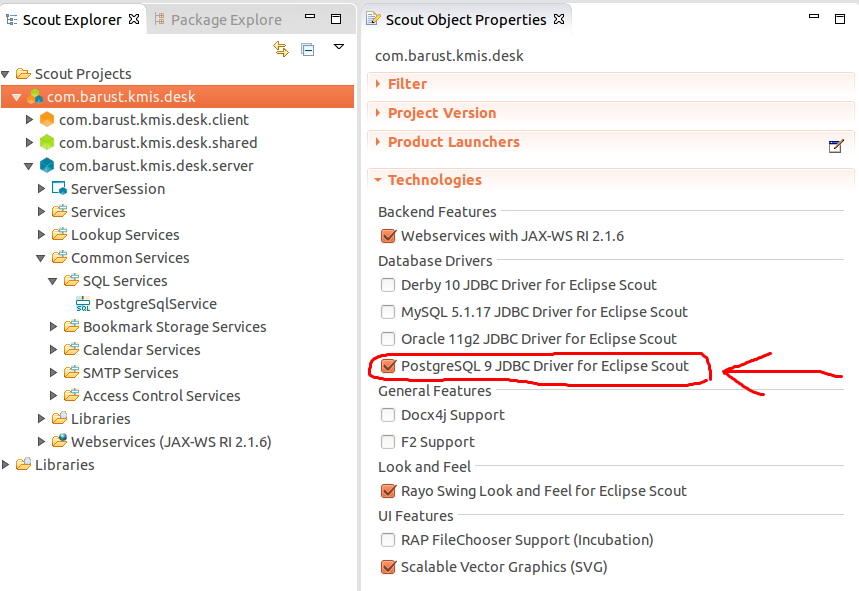Enable Oracle 11g2 JDBC Driver checkbox
Viewport: 859px width, 591px height.
[x=388, y=338]
